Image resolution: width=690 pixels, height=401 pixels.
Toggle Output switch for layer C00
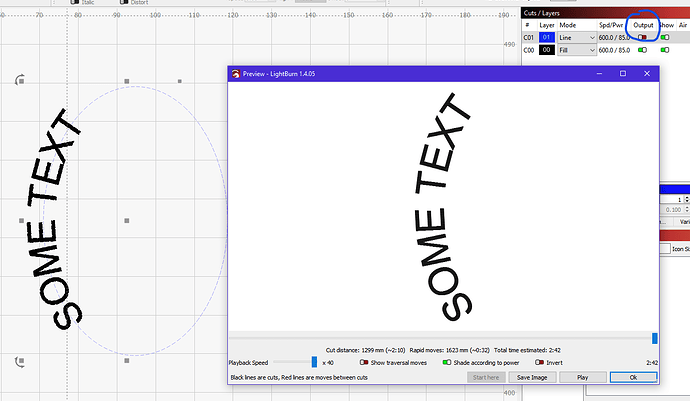(642, 50)
